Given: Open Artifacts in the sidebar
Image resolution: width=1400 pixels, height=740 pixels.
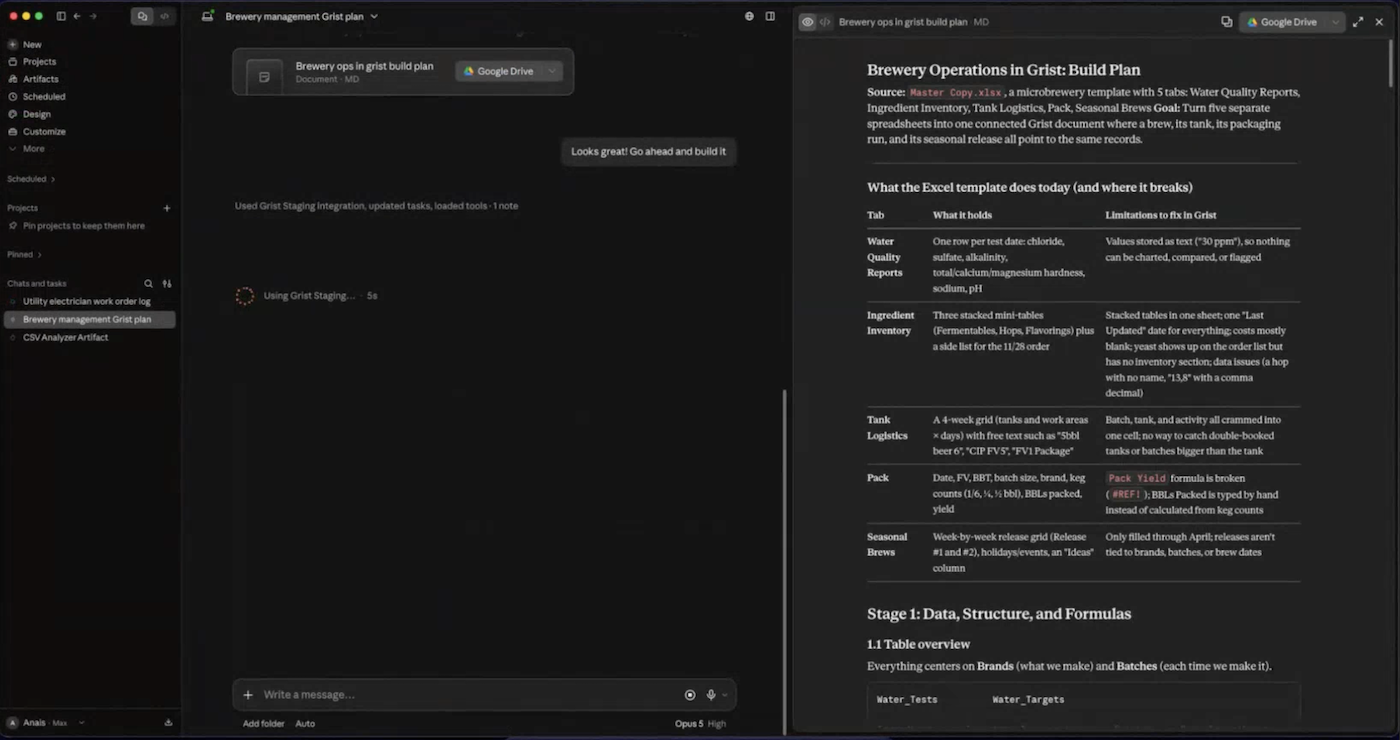Looking at the screenshot, I should (34, 79).
